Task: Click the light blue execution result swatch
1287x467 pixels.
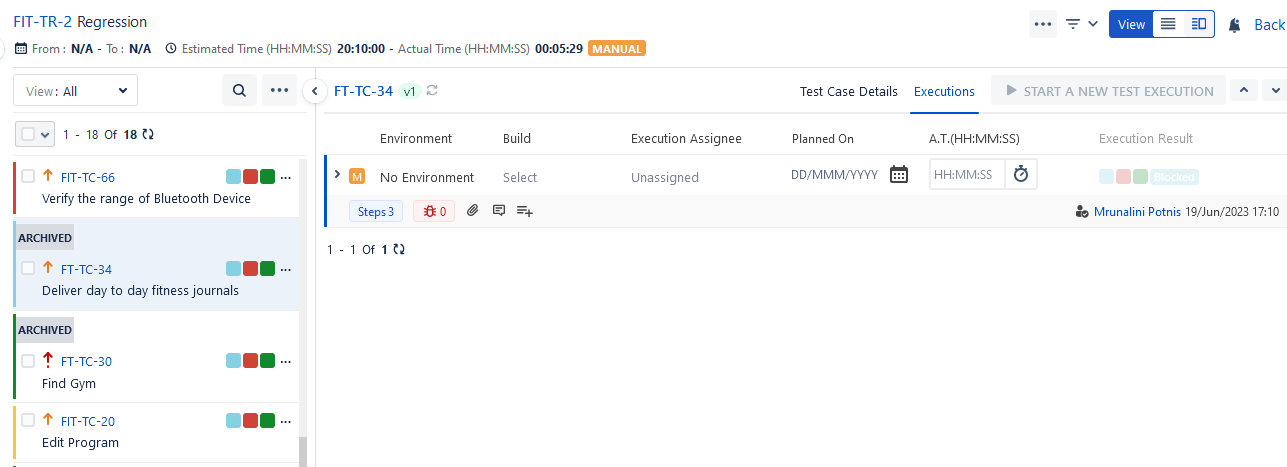Action: [x=1106, y=177]
